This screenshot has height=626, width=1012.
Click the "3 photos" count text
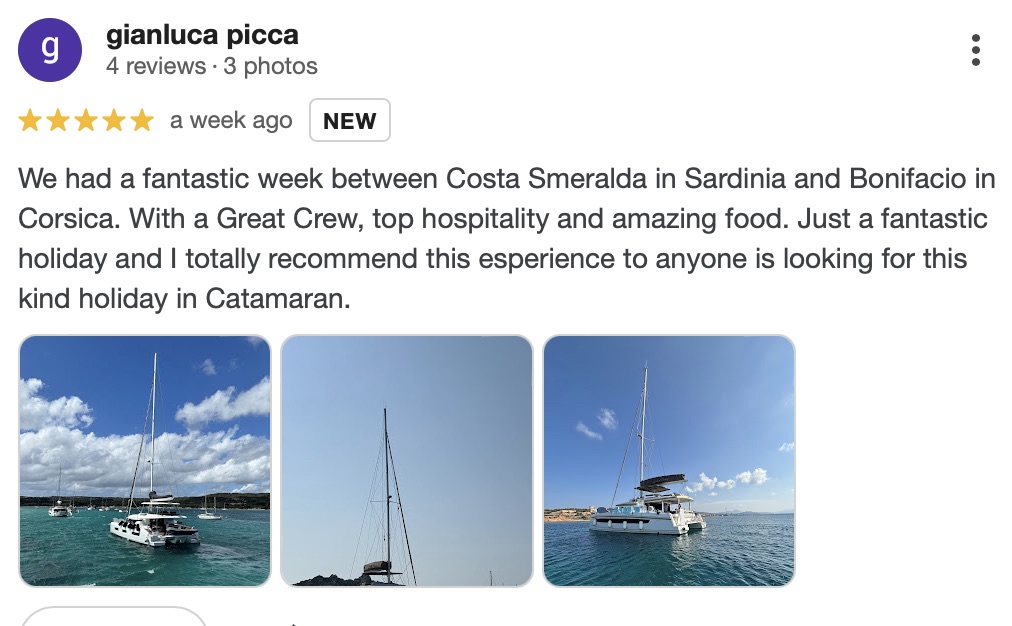[270, 67]
